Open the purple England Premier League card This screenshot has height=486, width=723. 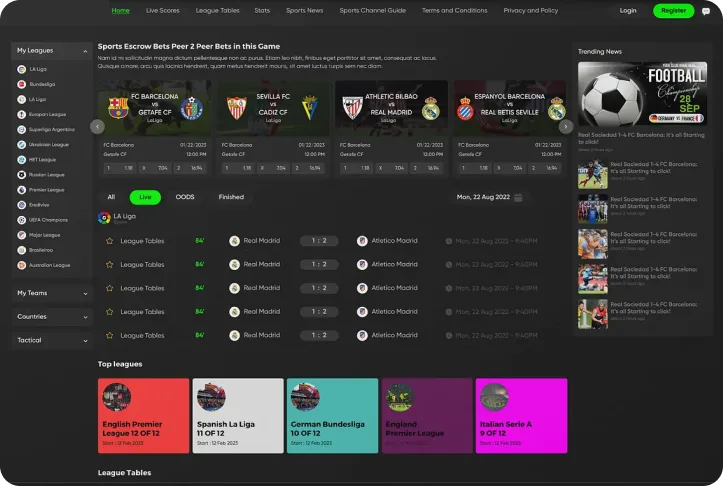(x=427, y=415)
